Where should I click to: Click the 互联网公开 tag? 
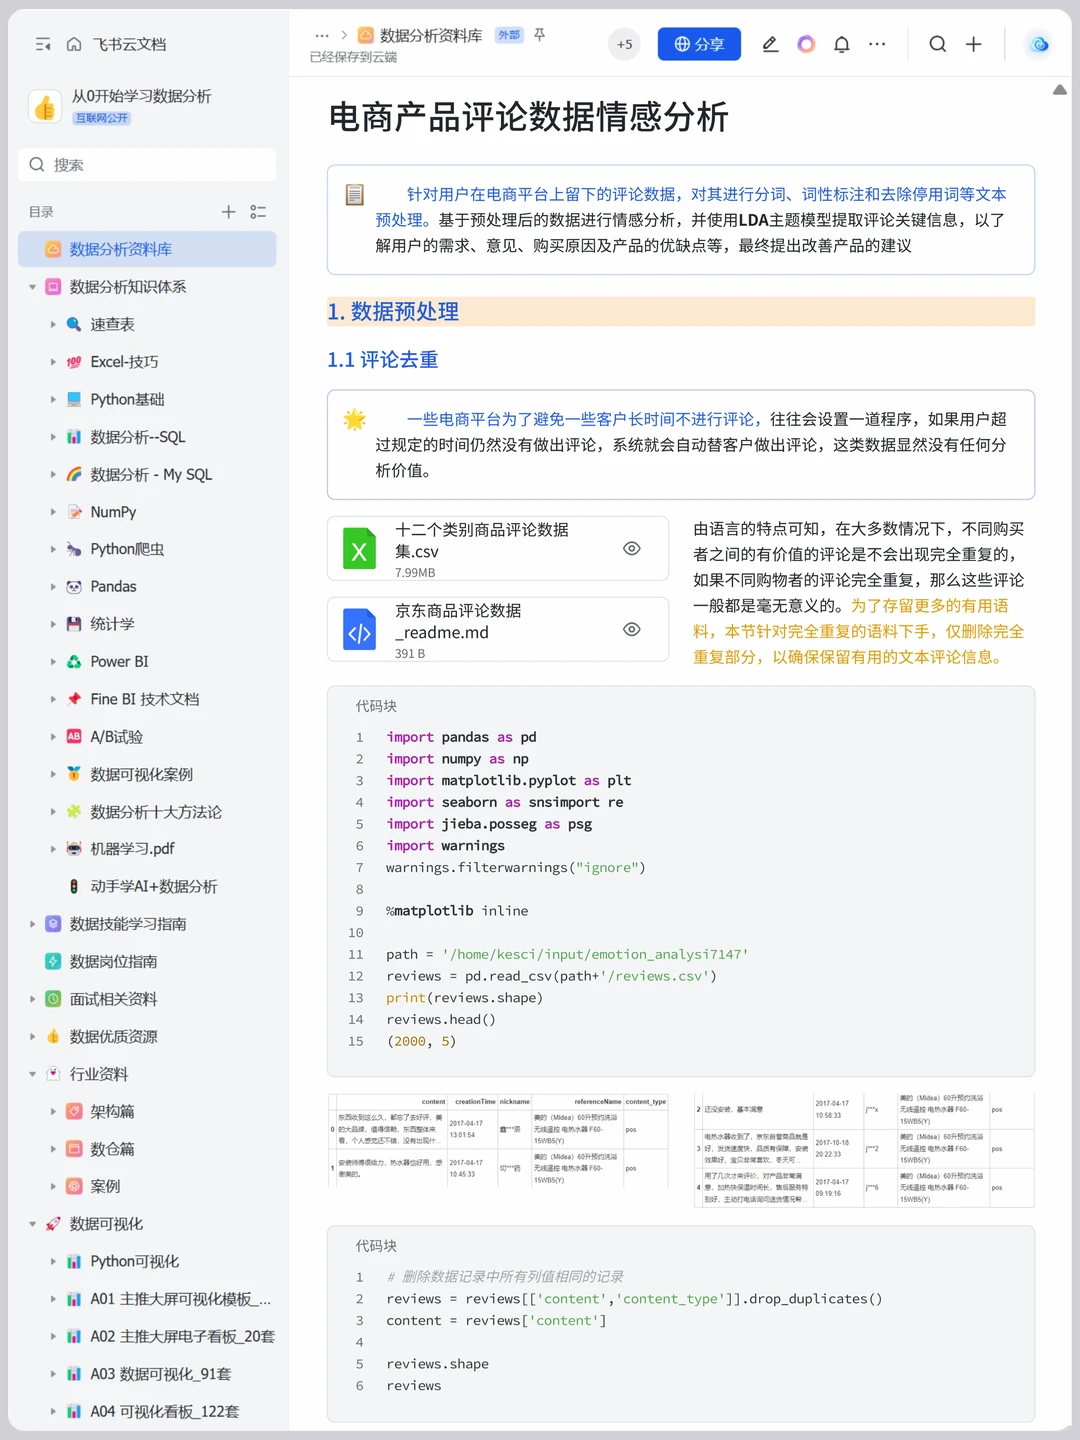tap(102, 118)
